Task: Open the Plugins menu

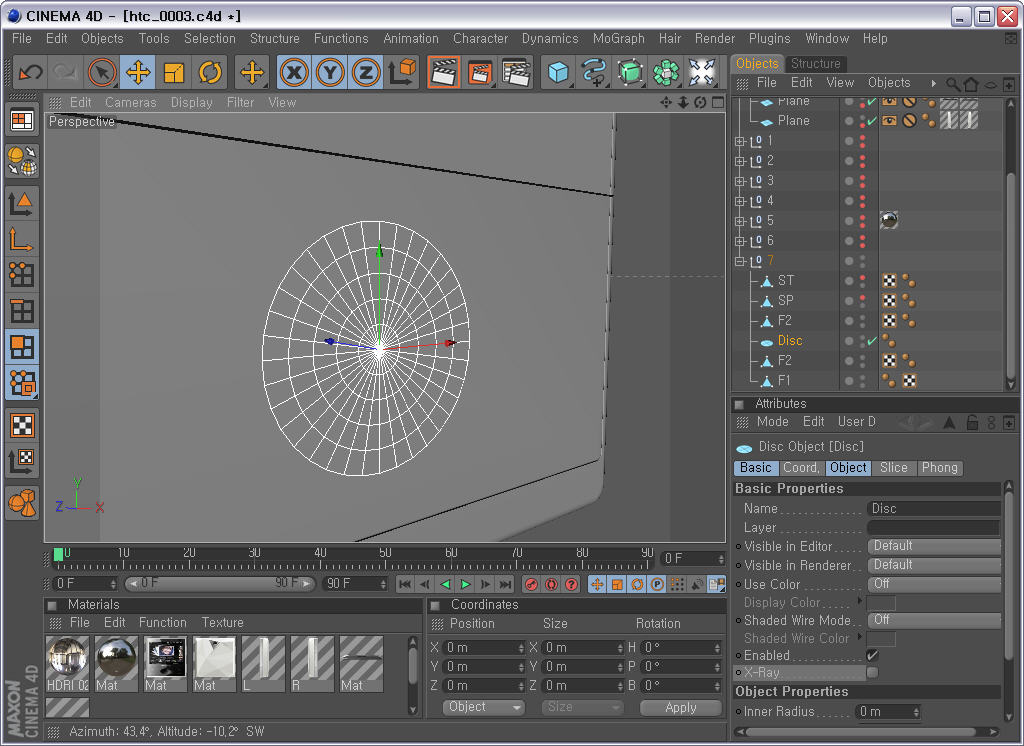Action: (x=769, y=39)
